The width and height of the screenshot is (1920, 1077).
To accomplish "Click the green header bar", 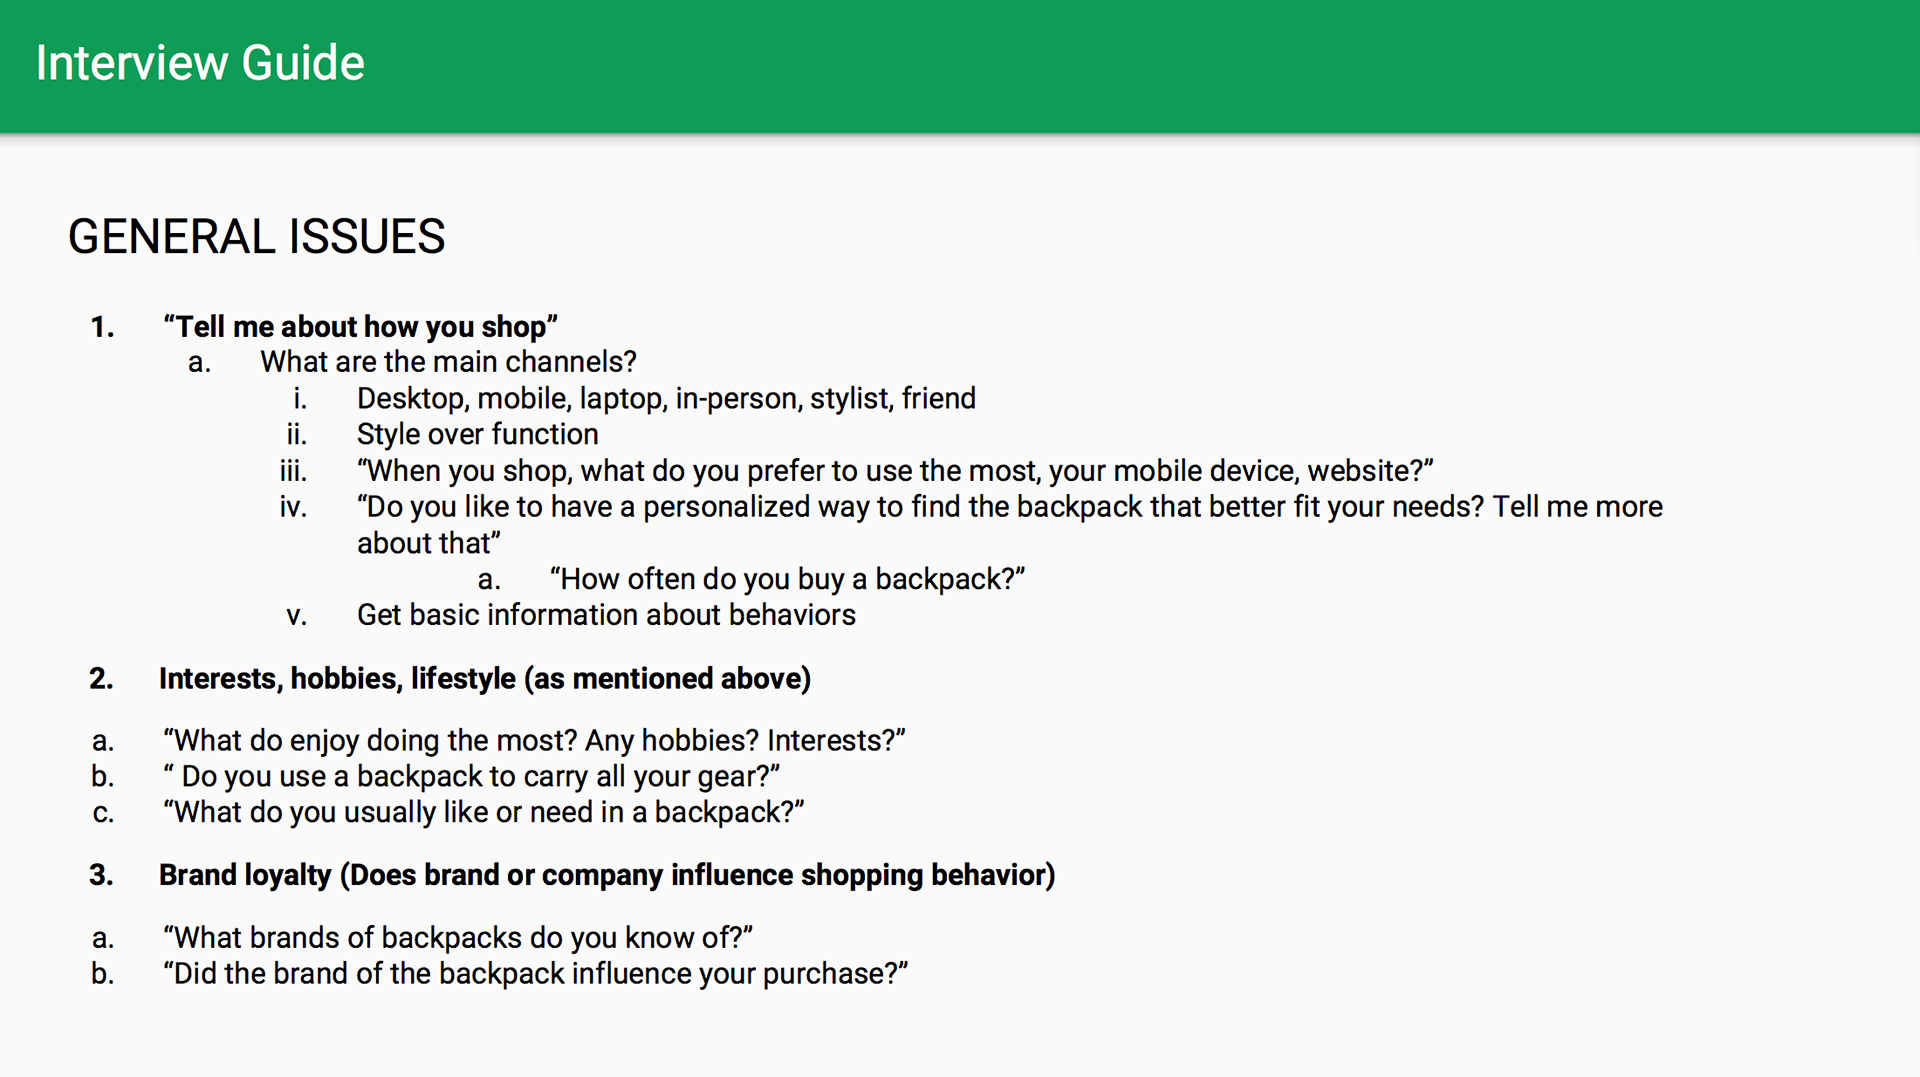I will (960, 66).
